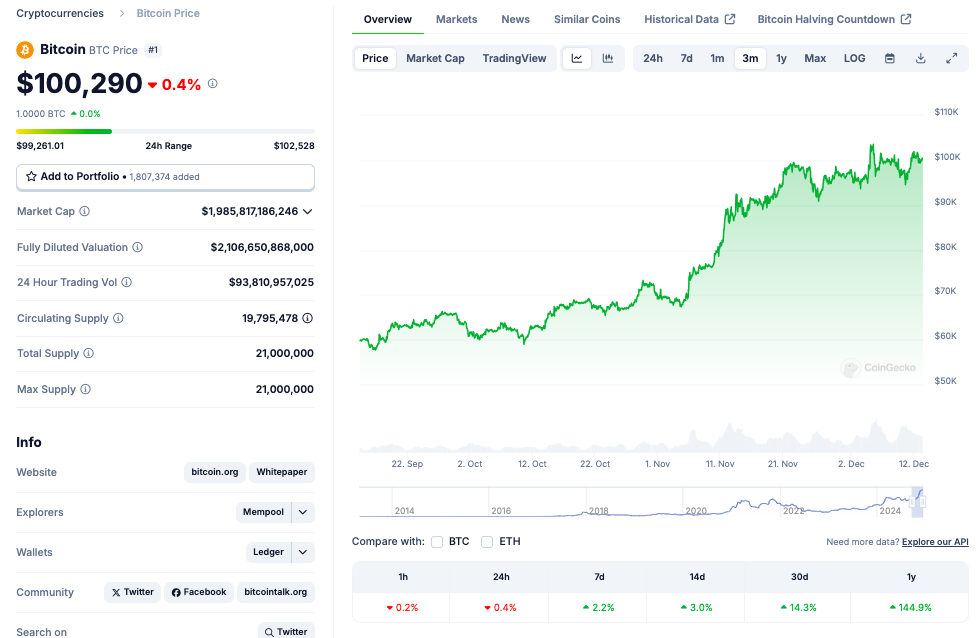
Task: Open the bitcoin.org website link
Action: [x=215, y=472]
